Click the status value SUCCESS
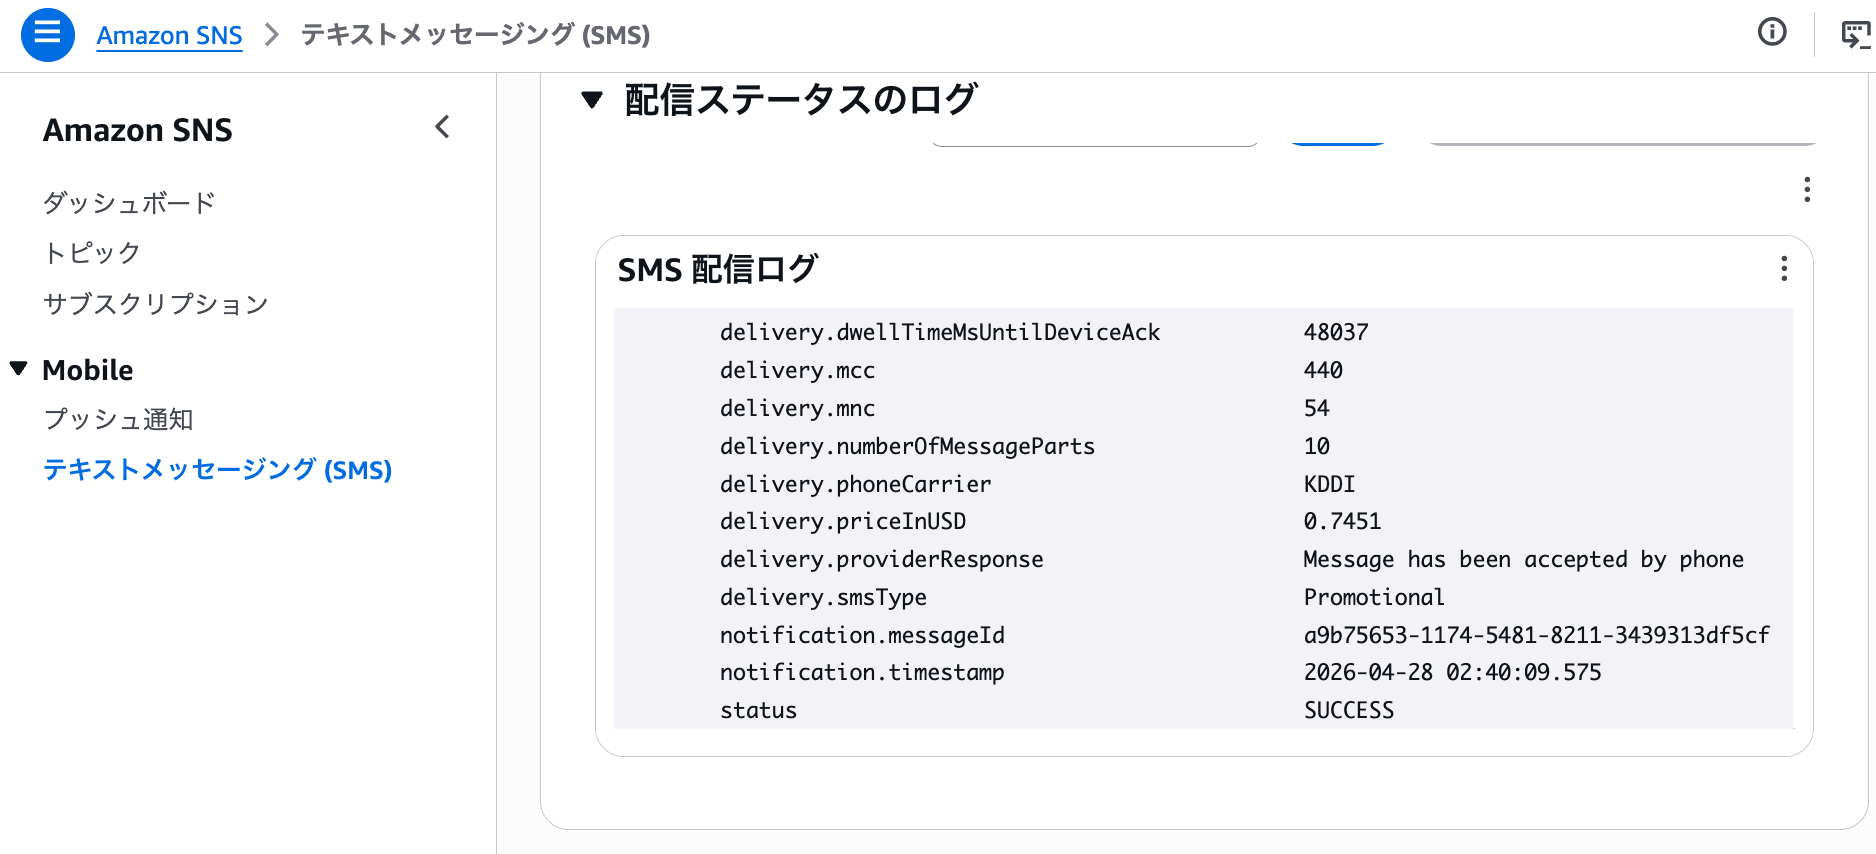1876x854 pixels. [x=1348, y=710]
